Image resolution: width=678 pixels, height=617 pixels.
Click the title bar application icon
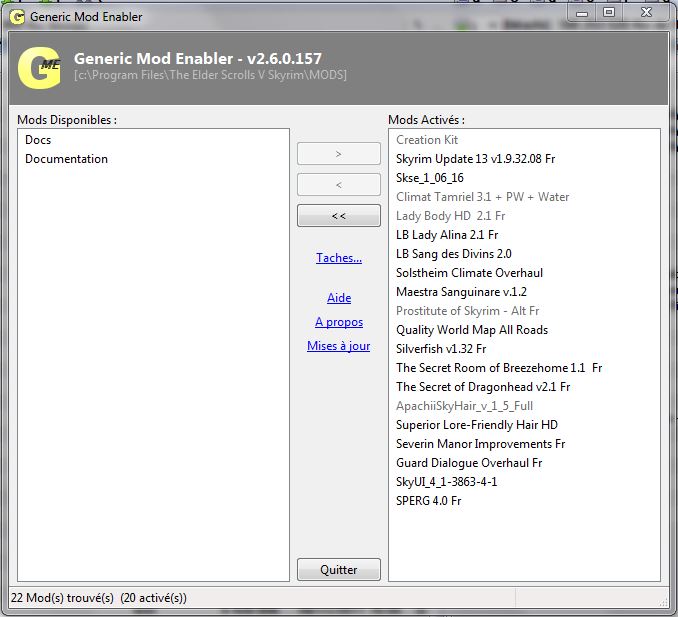tap(17, 16)
